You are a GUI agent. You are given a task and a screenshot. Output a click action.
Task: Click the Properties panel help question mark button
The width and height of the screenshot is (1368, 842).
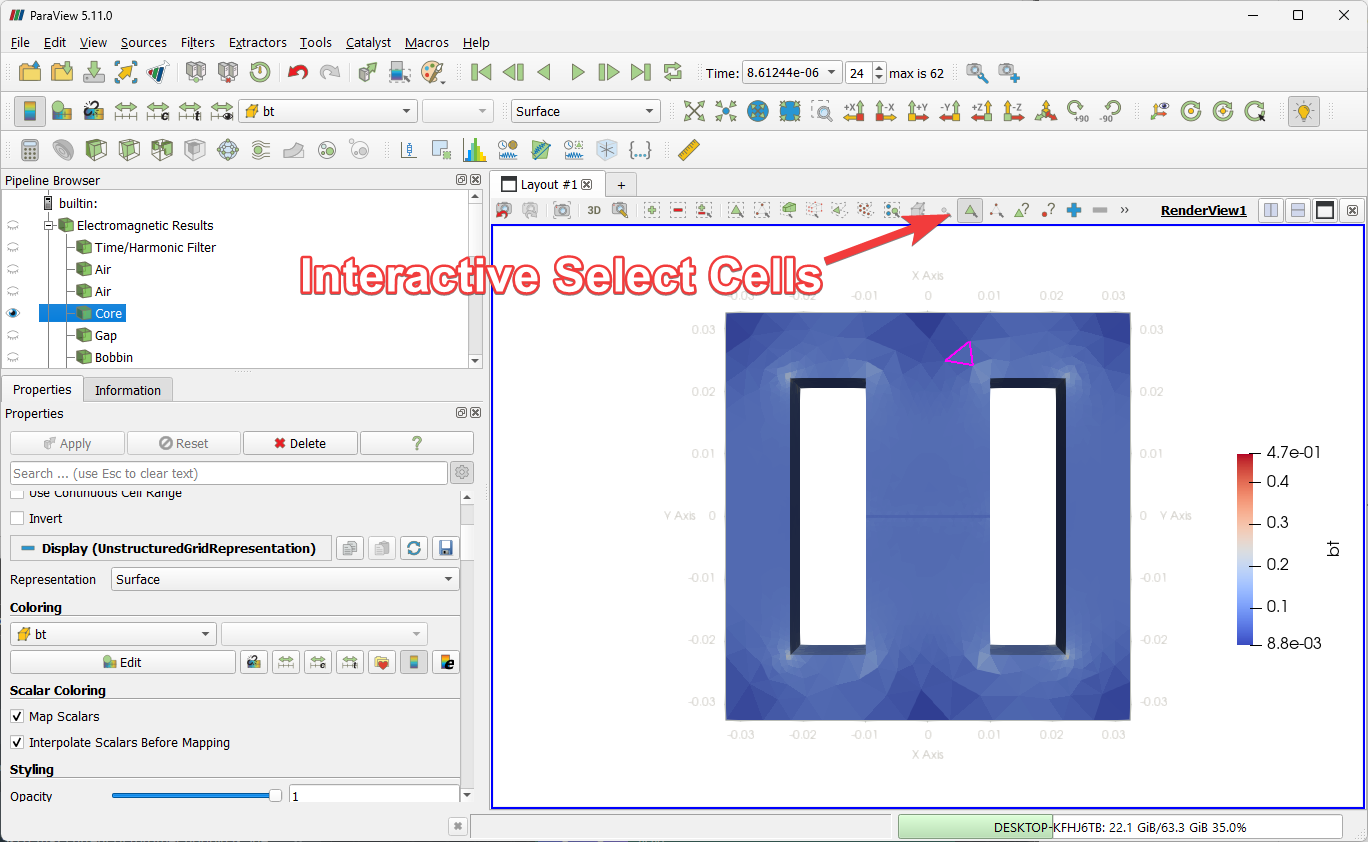tap(417, 443)
